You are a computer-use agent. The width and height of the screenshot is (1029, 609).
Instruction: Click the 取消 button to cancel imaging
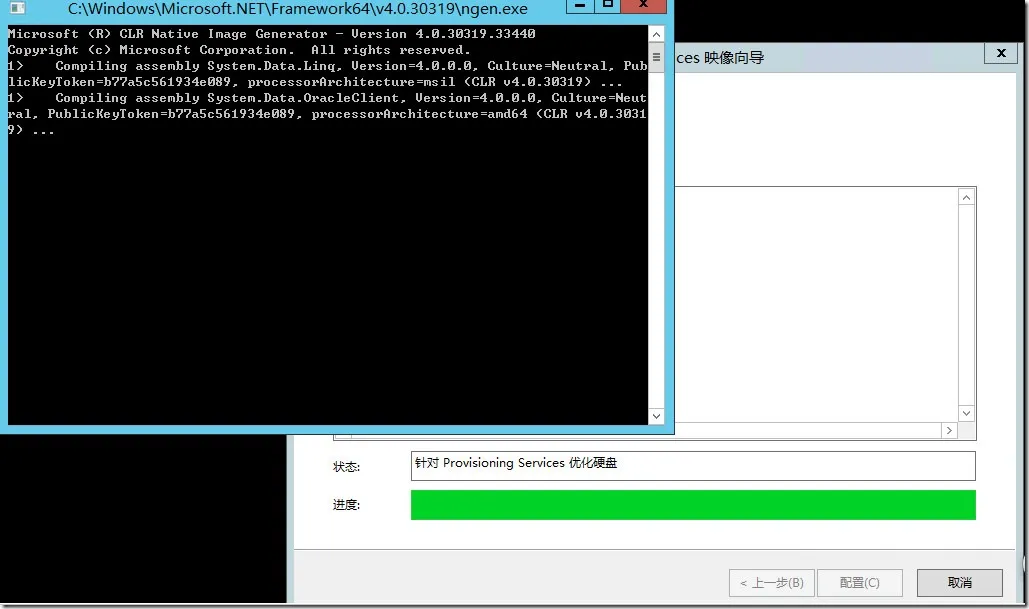[958, 582]
